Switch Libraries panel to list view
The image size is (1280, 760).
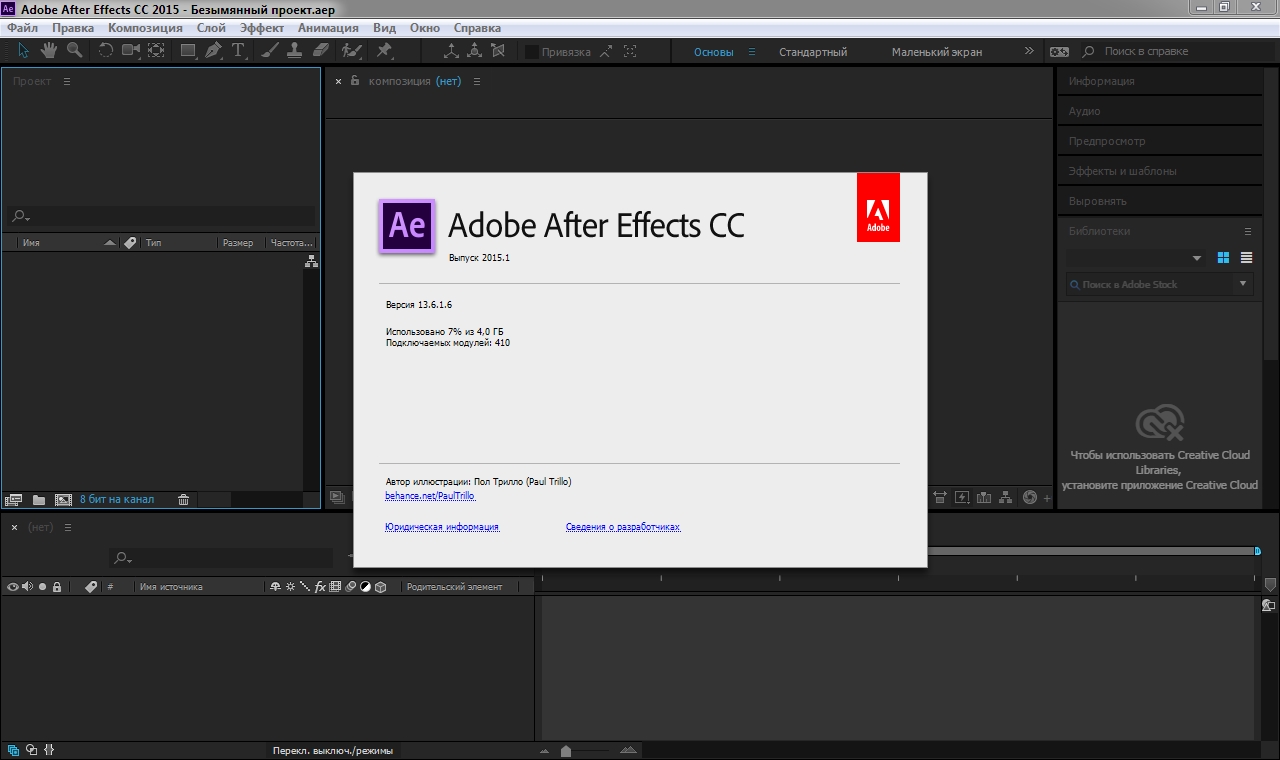click(1246, 258)
